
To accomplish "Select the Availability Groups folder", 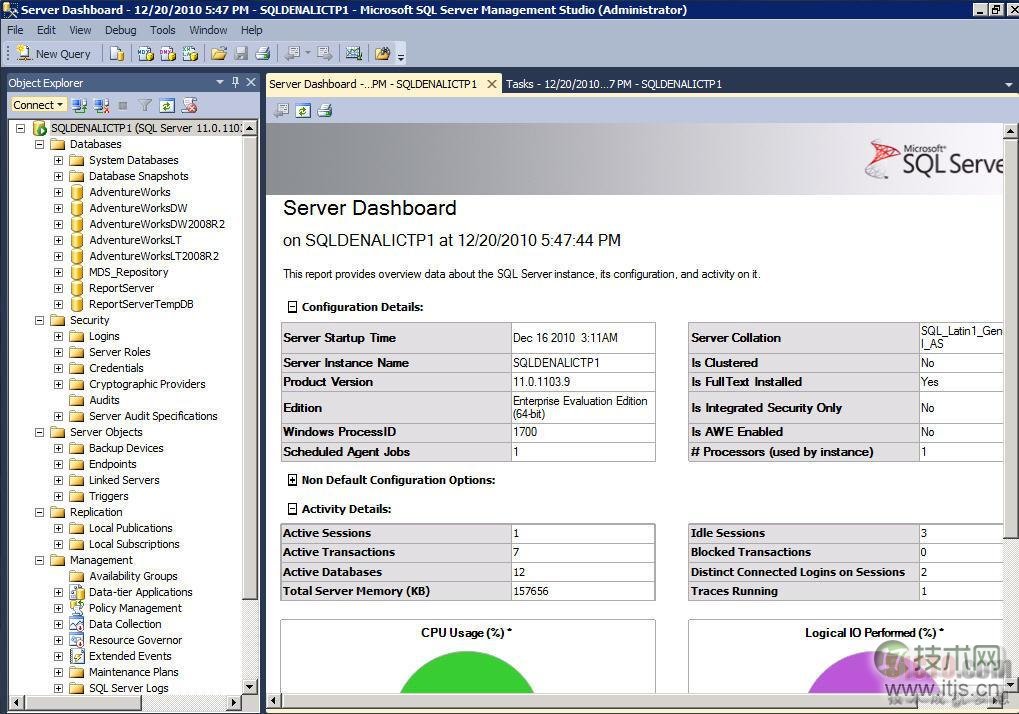I will click(133, 576).
